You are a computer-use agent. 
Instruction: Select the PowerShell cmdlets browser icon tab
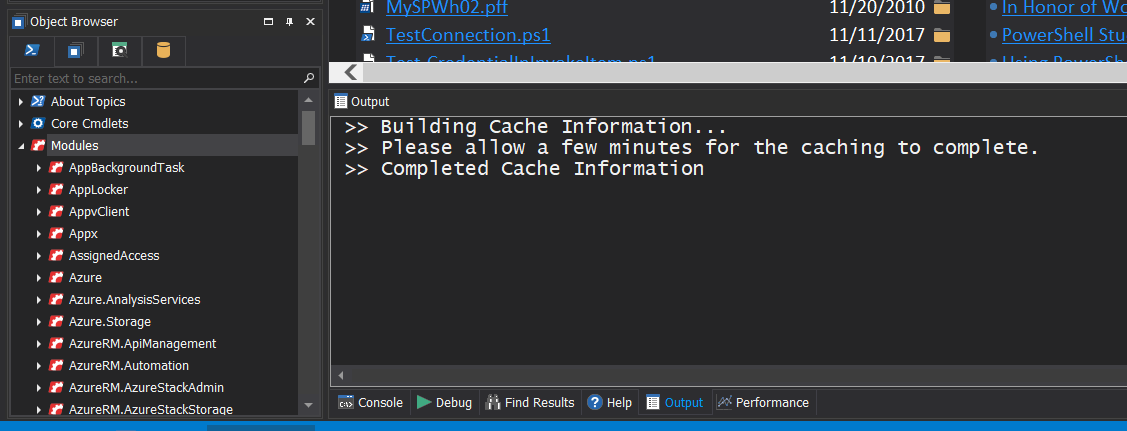point(32,51)
